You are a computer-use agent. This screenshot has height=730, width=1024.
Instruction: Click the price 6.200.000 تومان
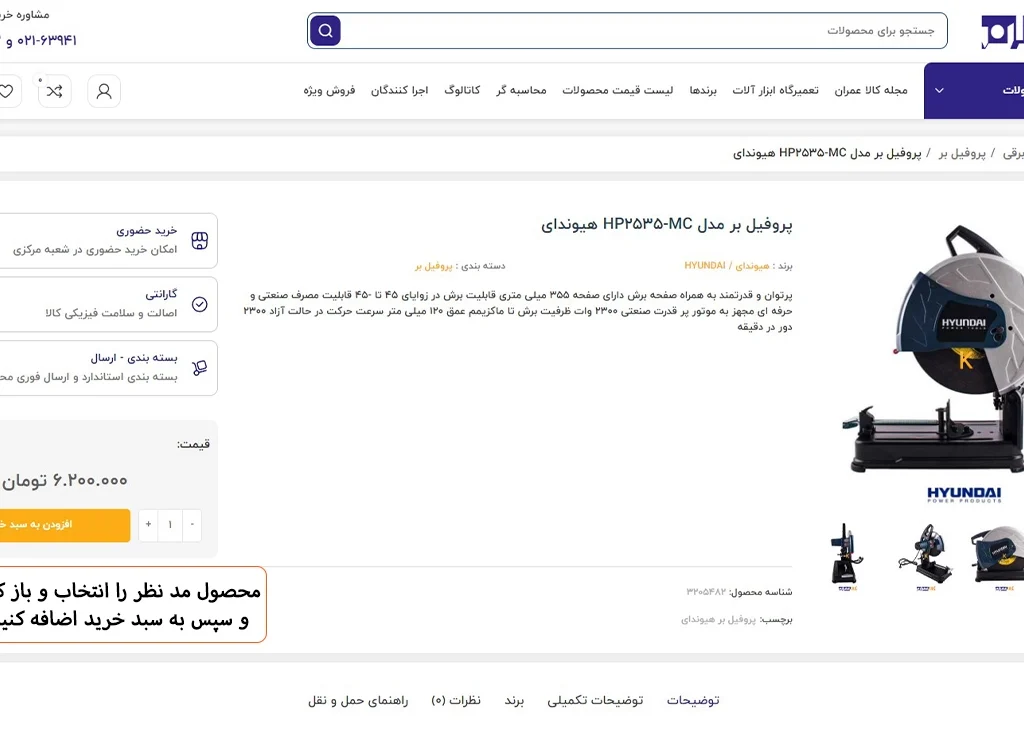coord(64,481)
